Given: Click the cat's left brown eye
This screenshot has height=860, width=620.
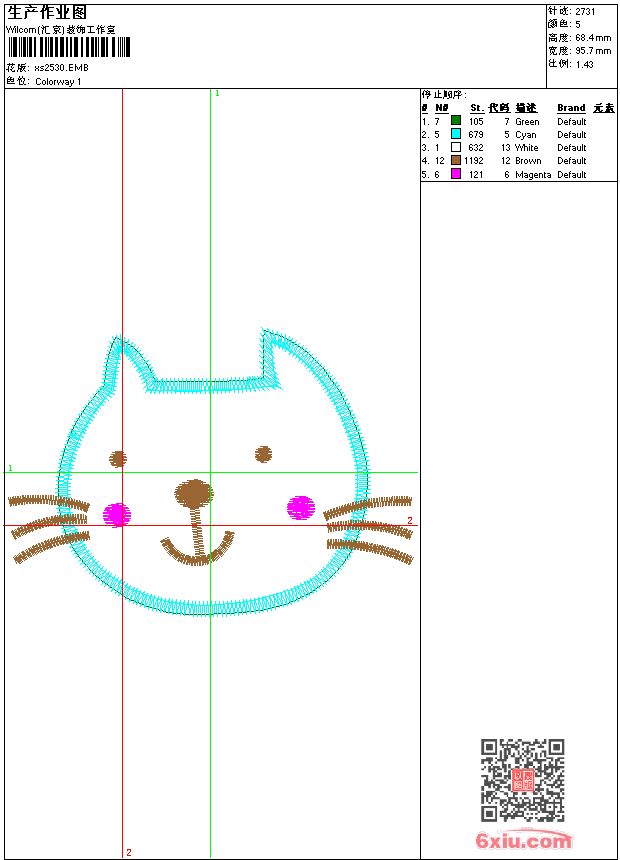Looking at the screenshot, I should point(117,459).
